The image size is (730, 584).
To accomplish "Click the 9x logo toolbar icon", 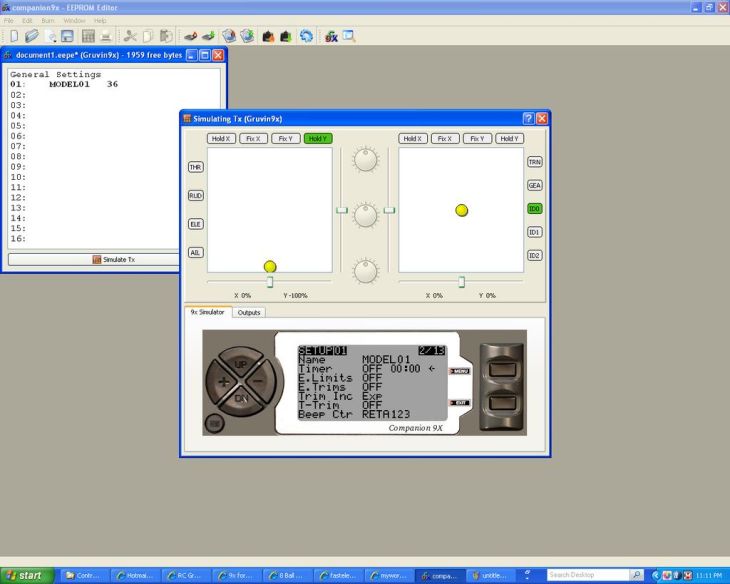I will [331, 36].
